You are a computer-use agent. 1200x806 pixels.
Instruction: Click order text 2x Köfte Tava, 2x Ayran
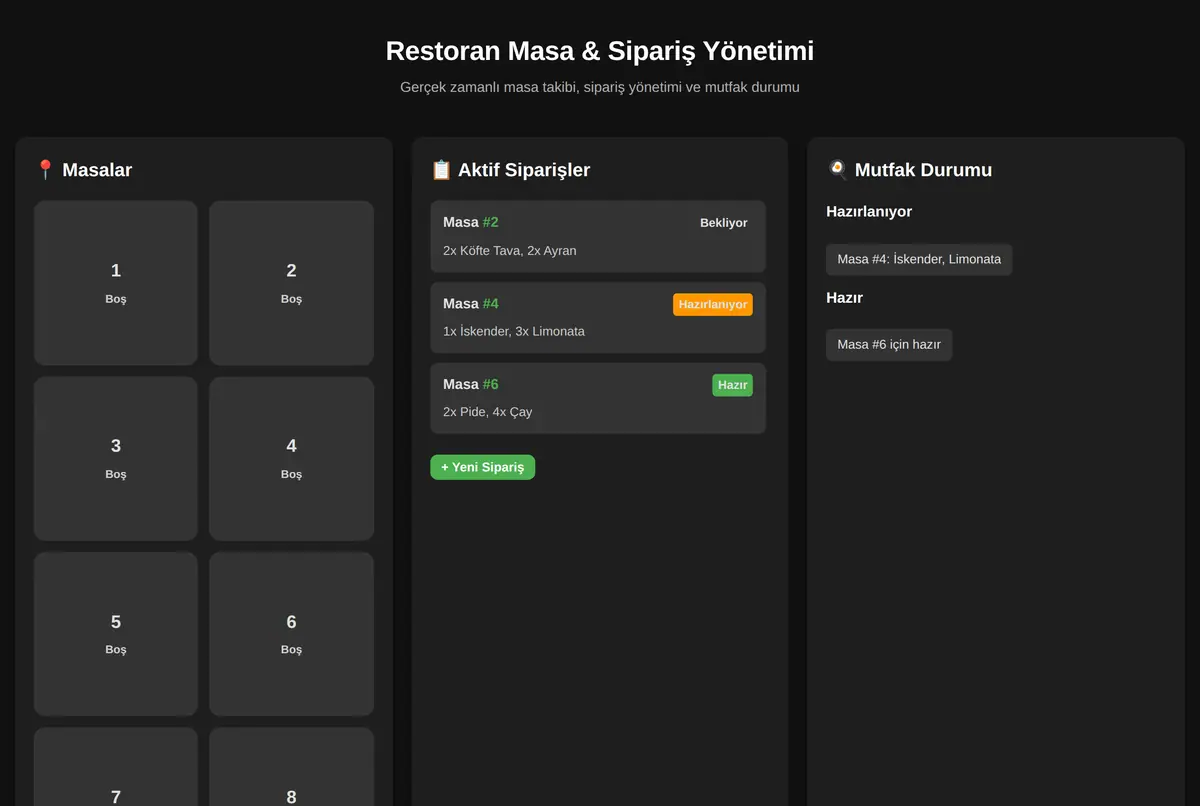(x=510, y=250)
